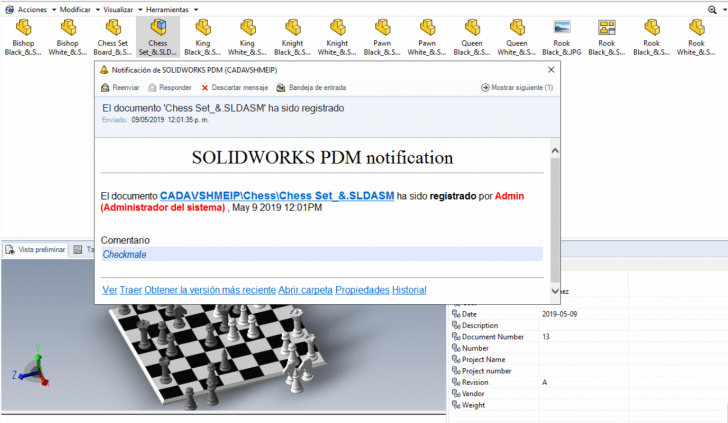
Task: Select the King White file icon
Action: (x=247, y=28)
